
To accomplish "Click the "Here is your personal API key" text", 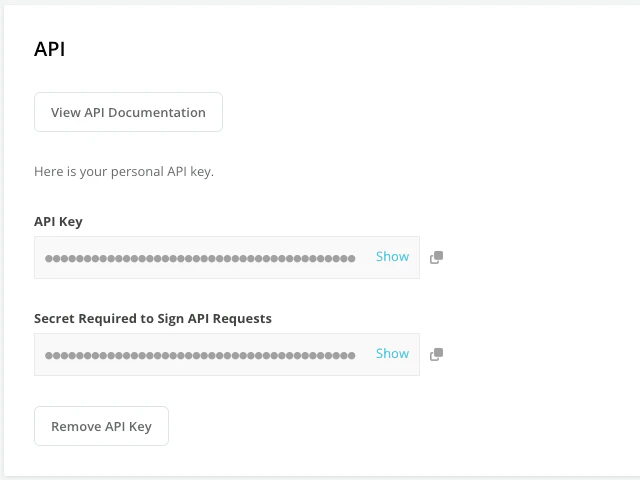I will [x=124, y=171].
